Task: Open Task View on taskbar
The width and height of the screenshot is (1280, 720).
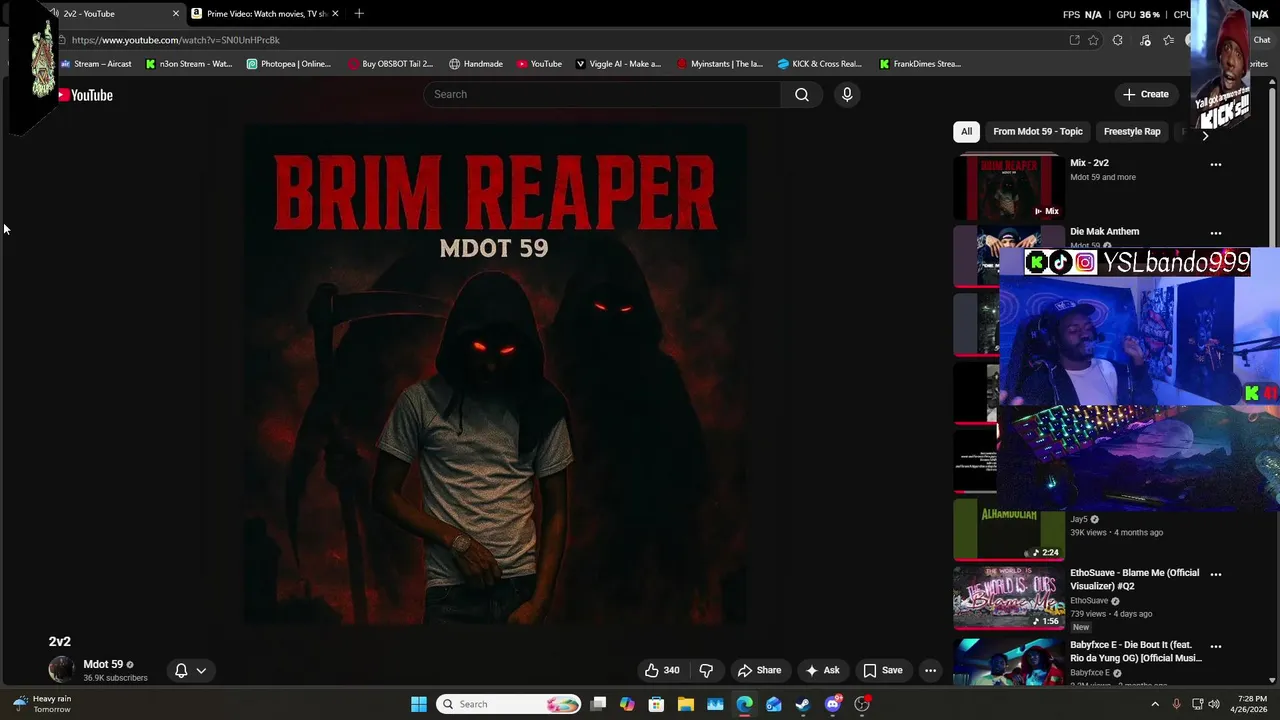Action: pos(598,704)
